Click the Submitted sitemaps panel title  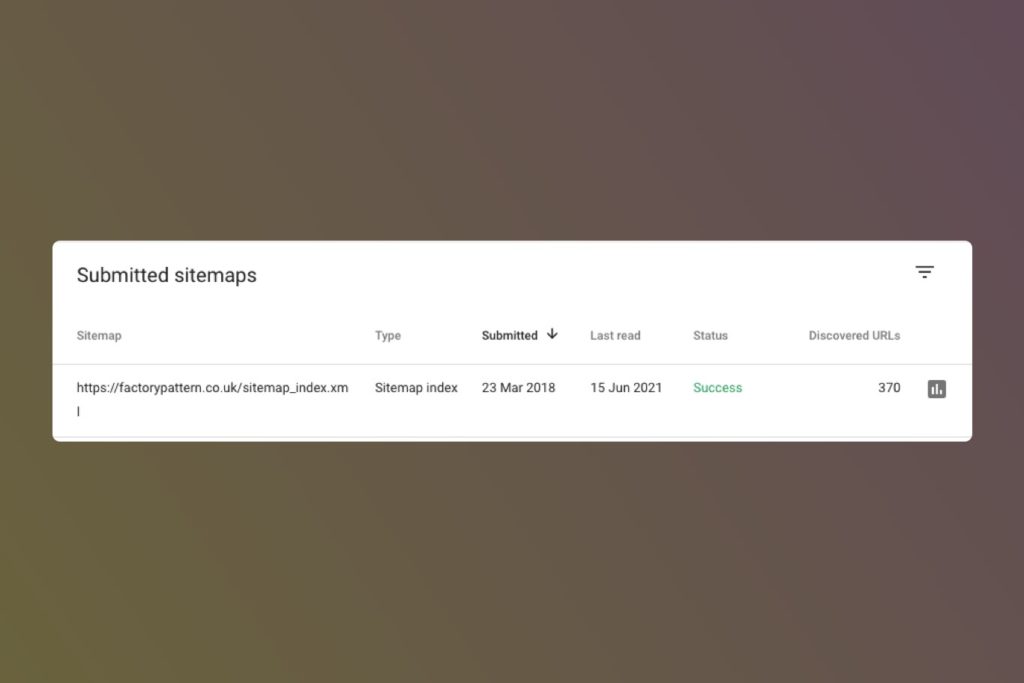pos(166,275)
